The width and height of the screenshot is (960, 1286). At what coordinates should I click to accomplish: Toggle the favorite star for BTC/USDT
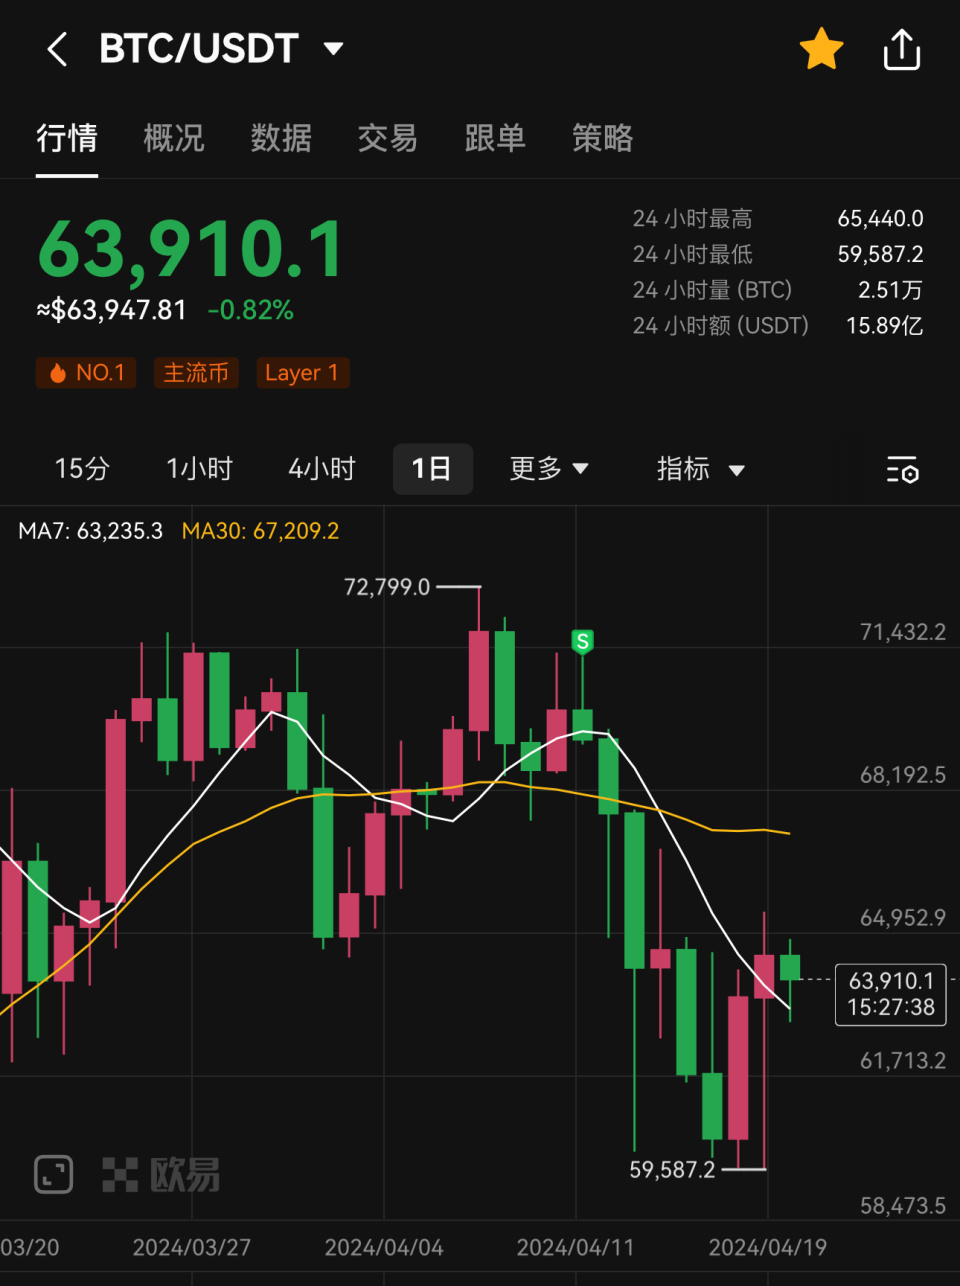[x=821, y=47]
